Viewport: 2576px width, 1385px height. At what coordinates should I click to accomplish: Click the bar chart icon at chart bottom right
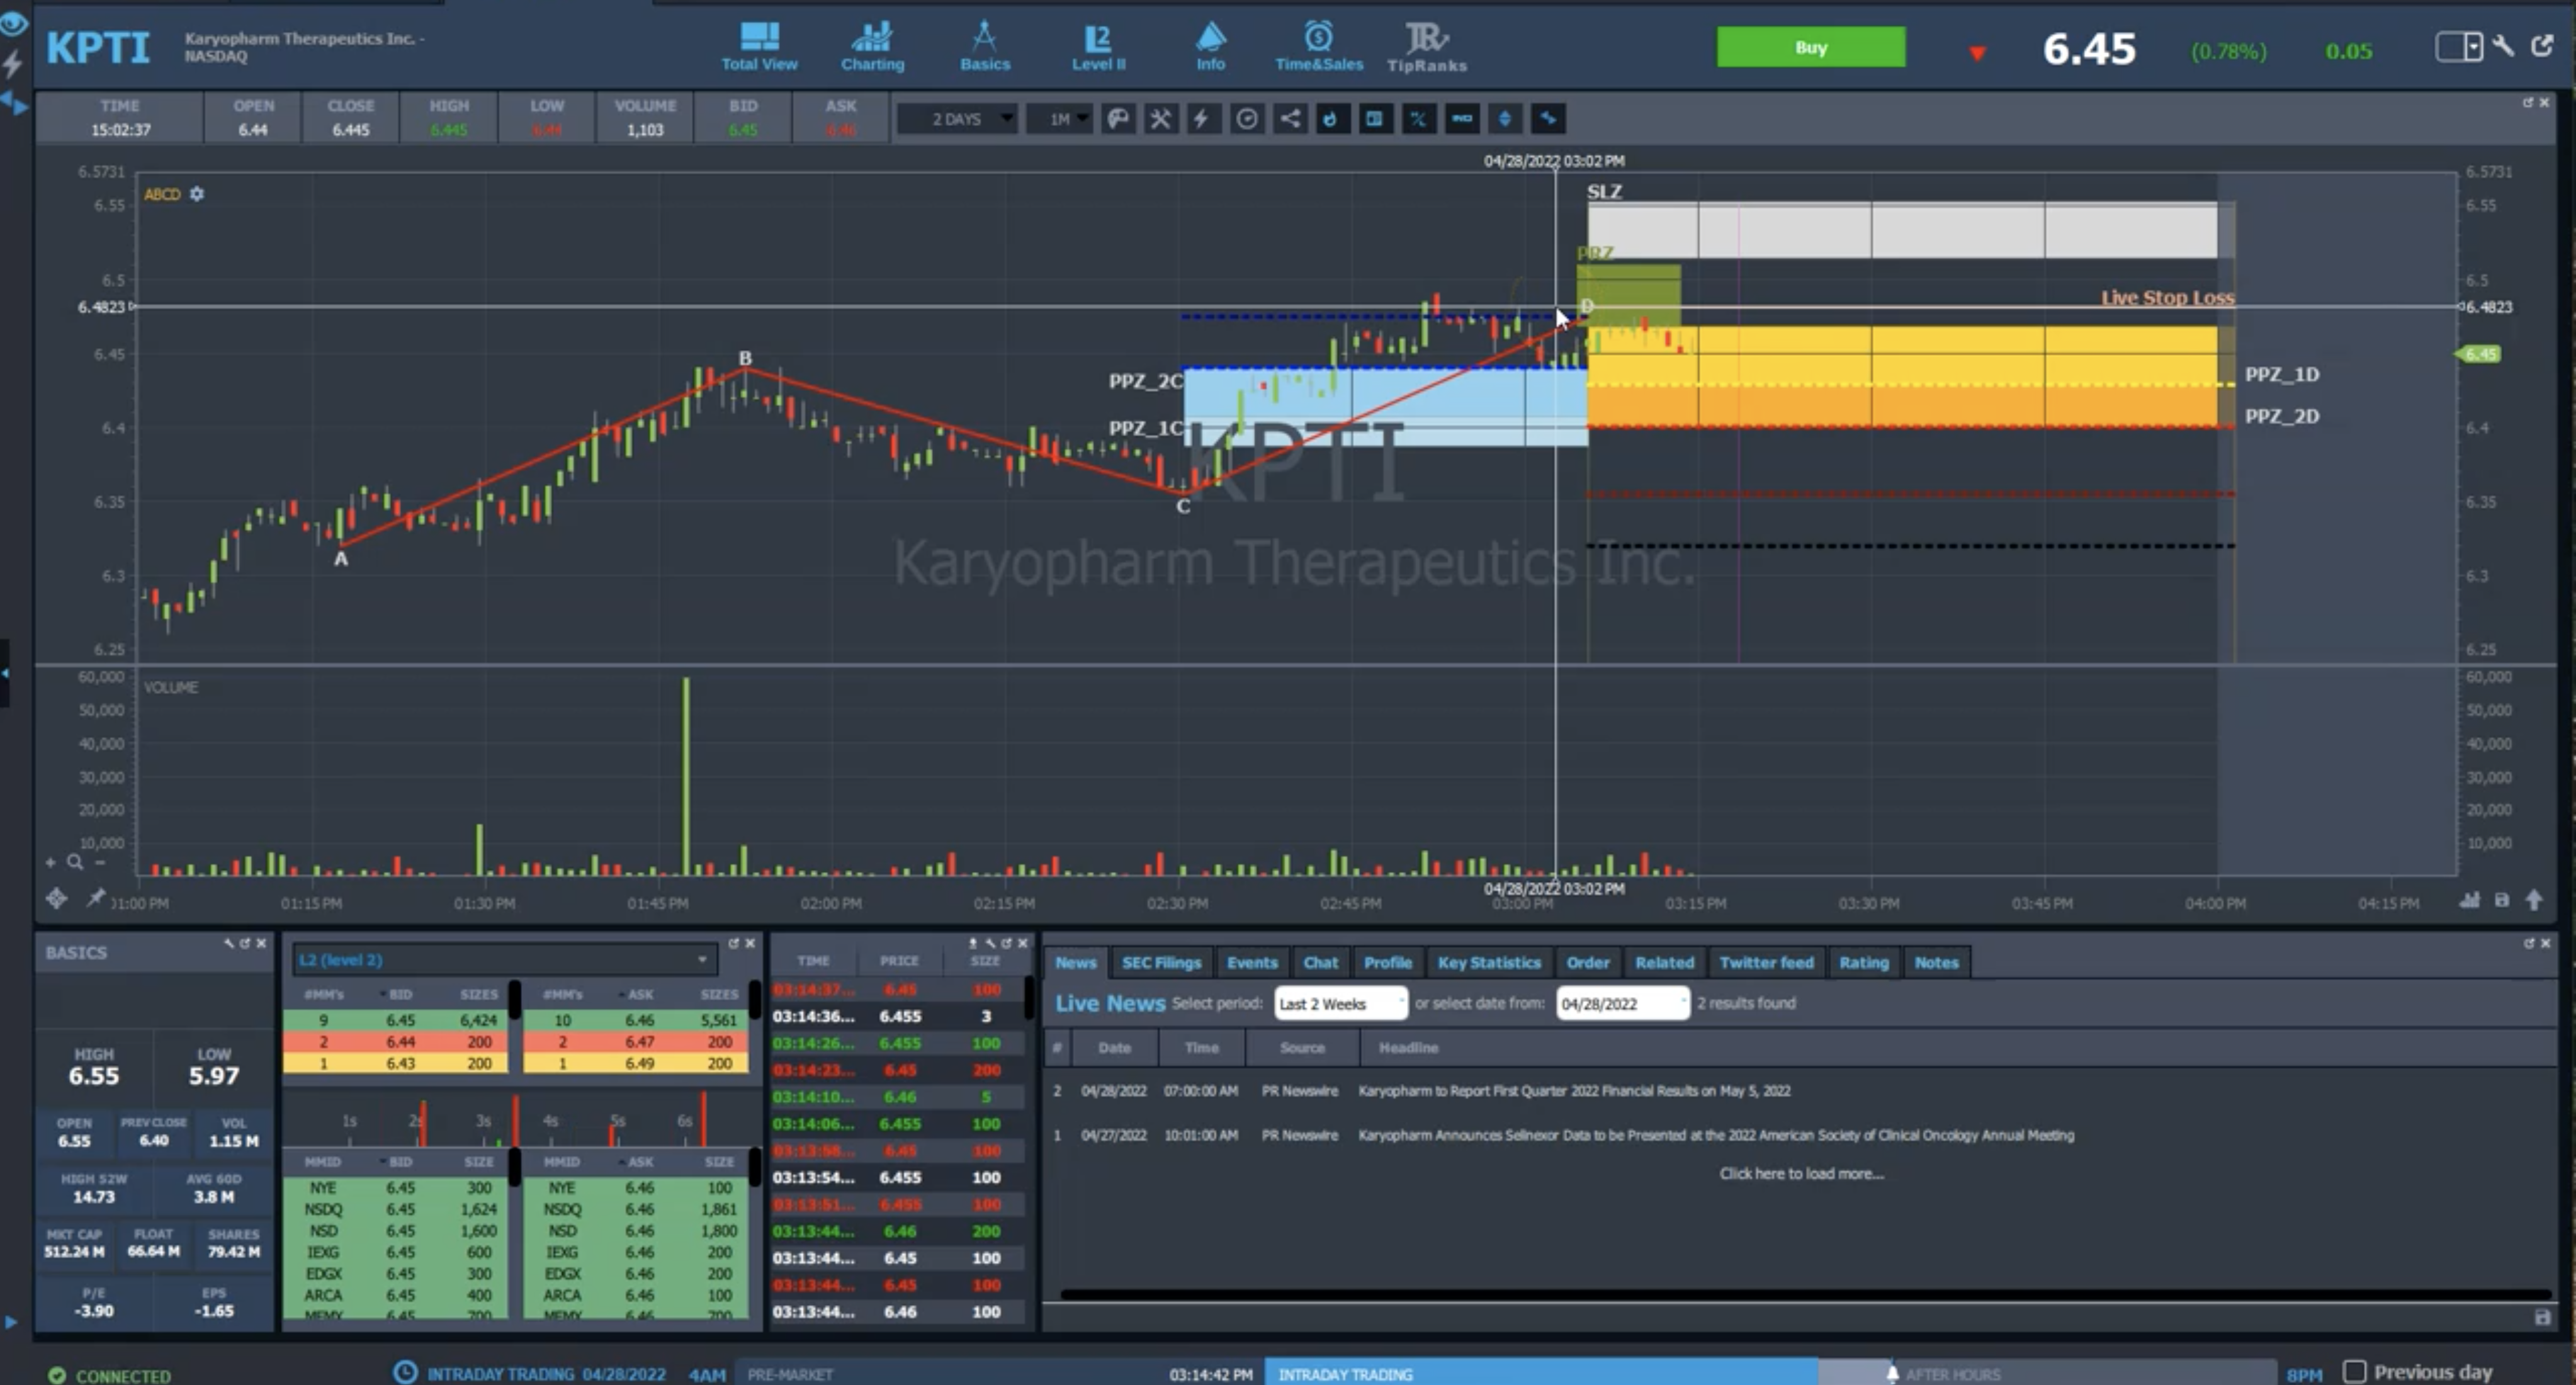(x=2470, y=901)
